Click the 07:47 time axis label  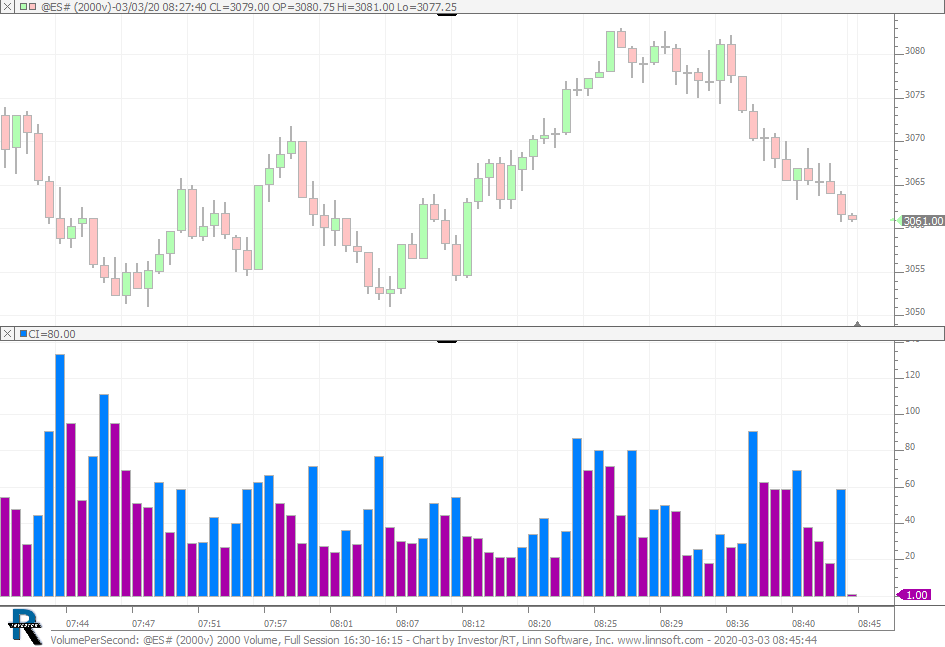tap(143, 624)
